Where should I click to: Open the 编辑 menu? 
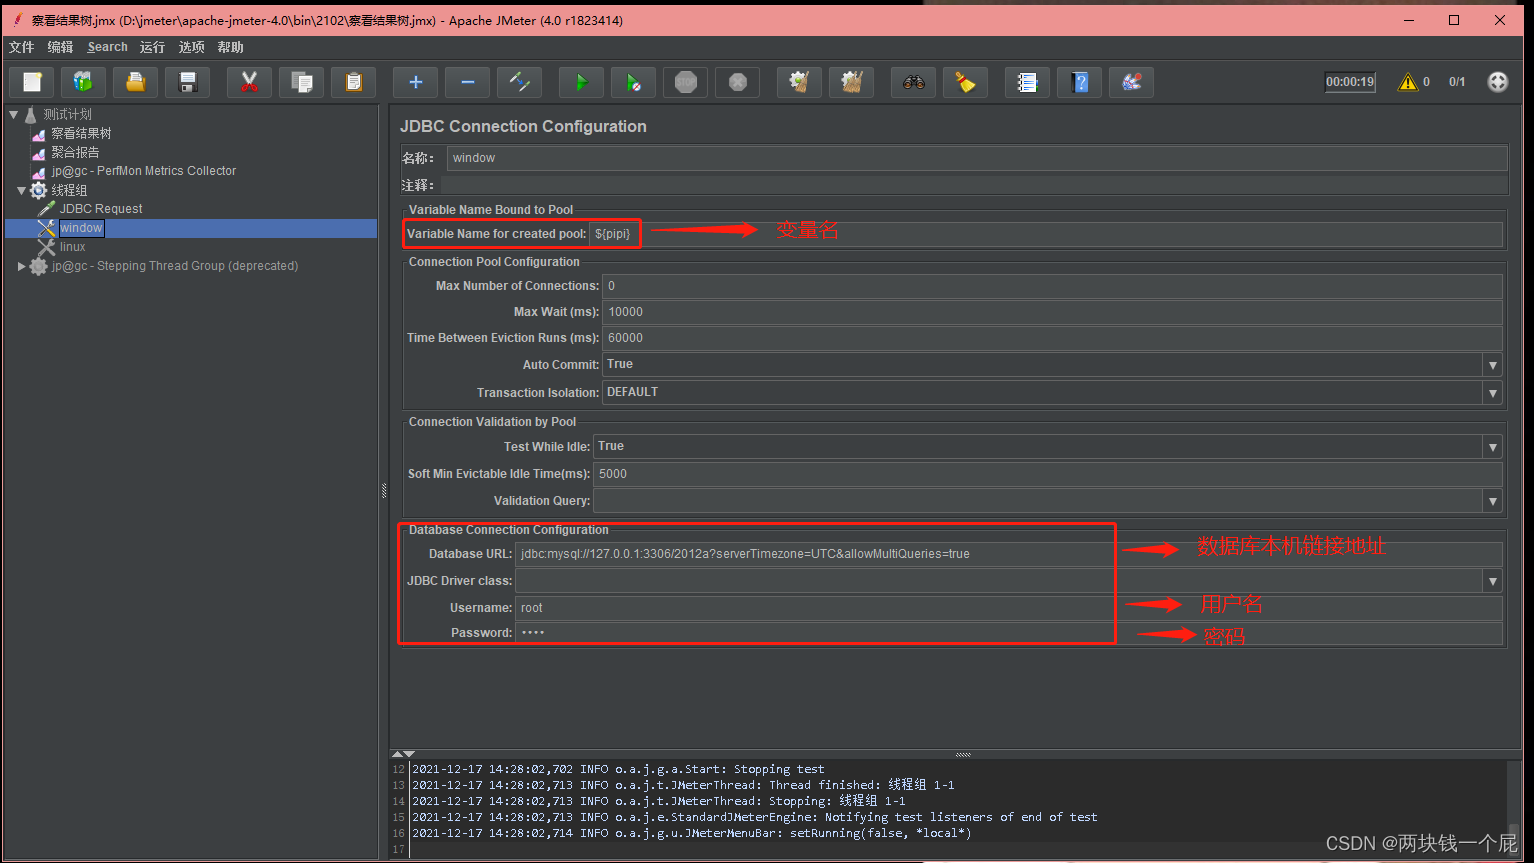tap(60, 47)
